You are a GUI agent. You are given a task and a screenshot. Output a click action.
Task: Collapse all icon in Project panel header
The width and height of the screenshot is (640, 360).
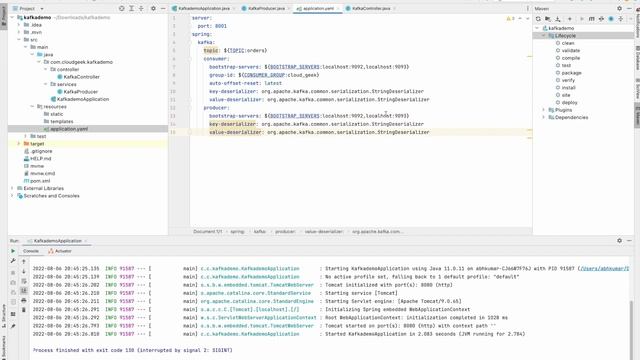pyautogui.click(x=141, y=8)
